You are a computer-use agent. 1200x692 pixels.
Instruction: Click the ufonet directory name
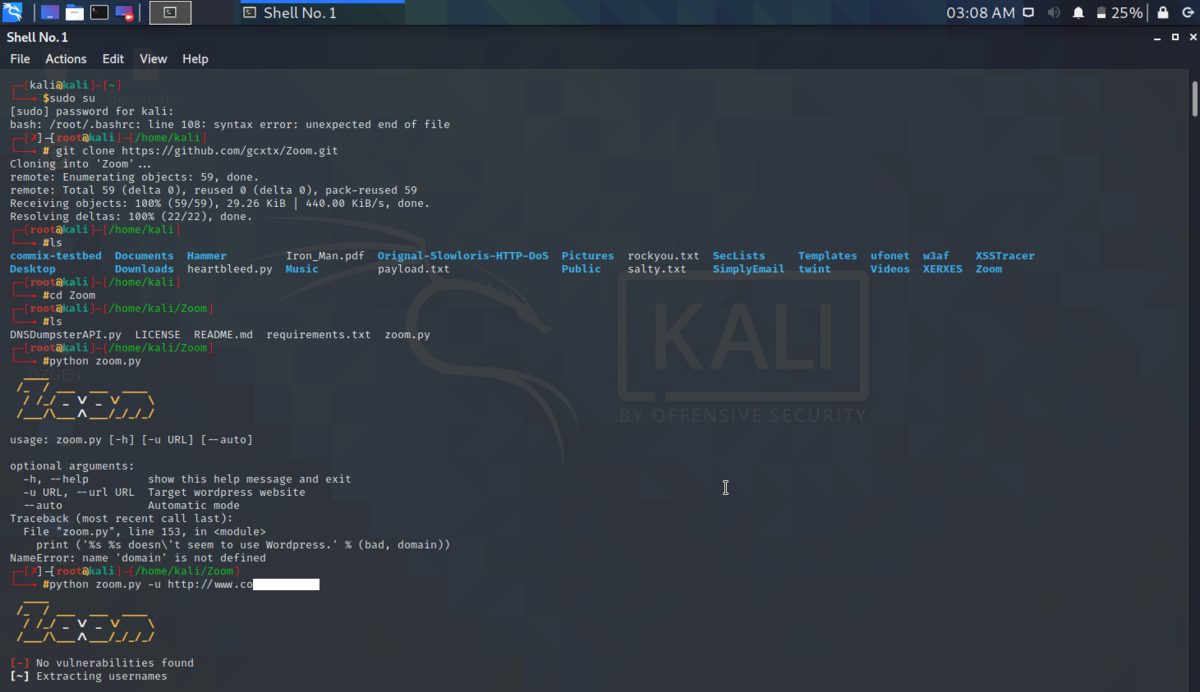point(890,256)
